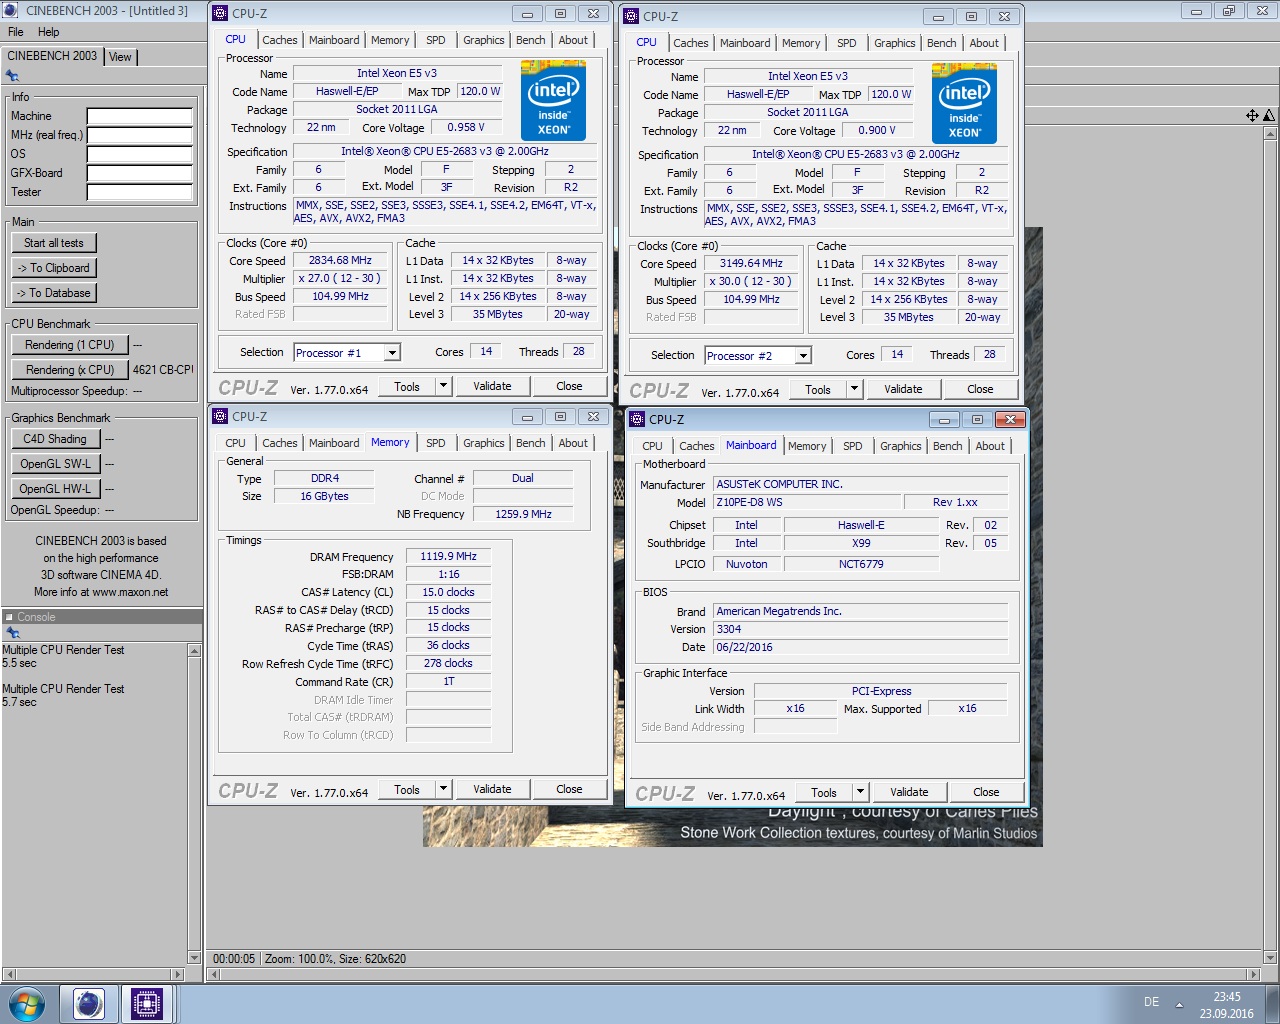
Task: Click the 4621 CB-CPU result value
Action: (x=163, y=370)
